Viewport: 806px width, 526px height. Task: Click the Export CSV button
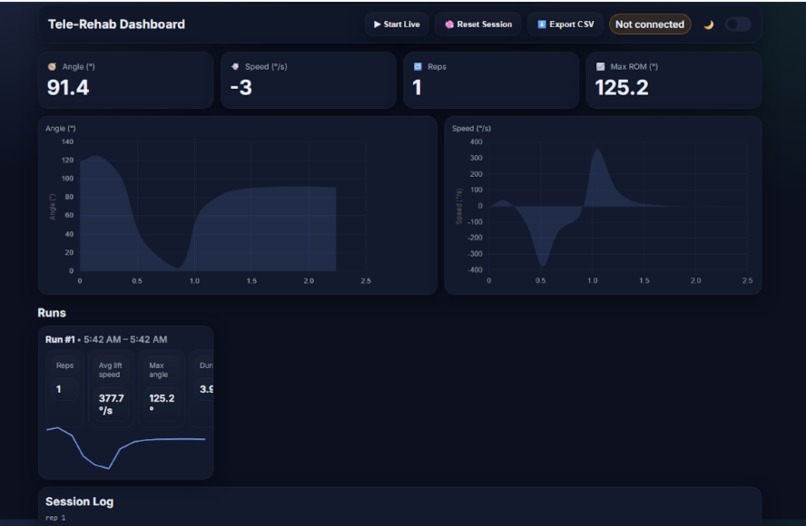pyautogui.click(x=565, y=24)
